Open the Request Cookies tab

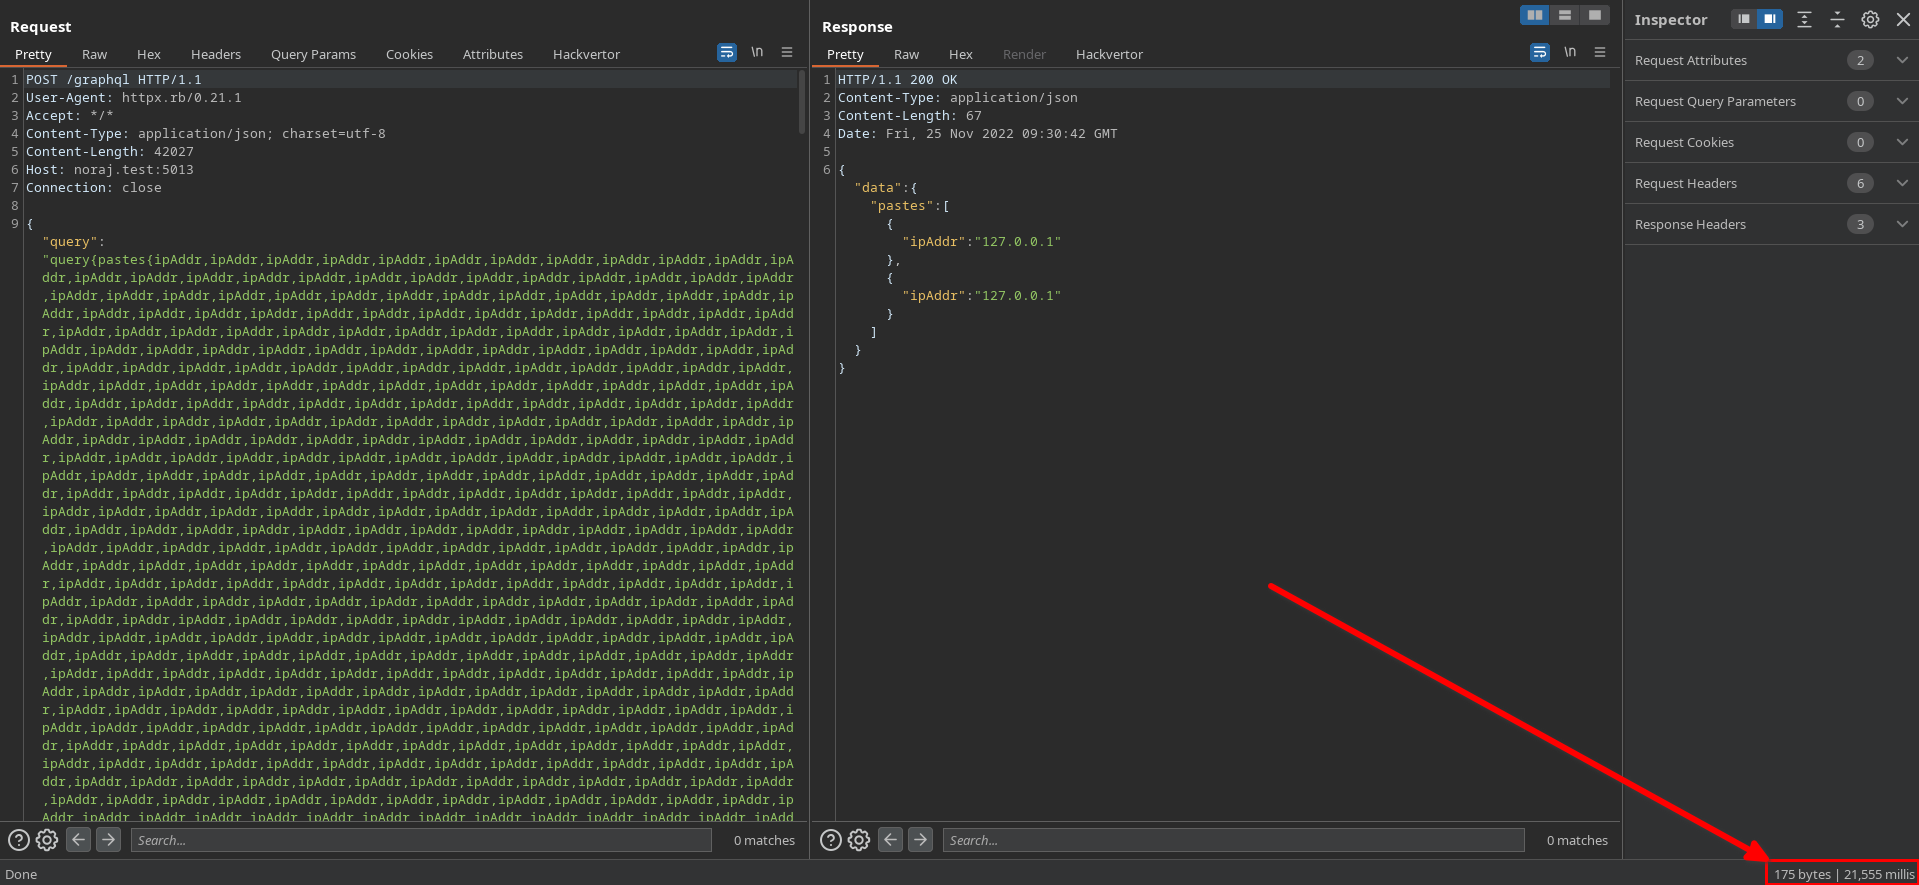coord(409,54)
